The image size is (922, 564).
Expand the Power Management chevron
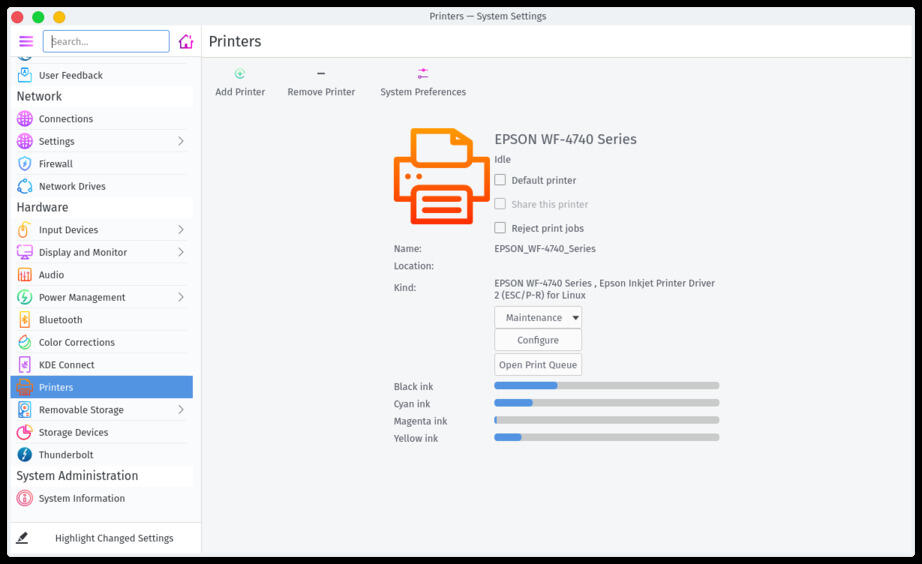tap(181, 297)
